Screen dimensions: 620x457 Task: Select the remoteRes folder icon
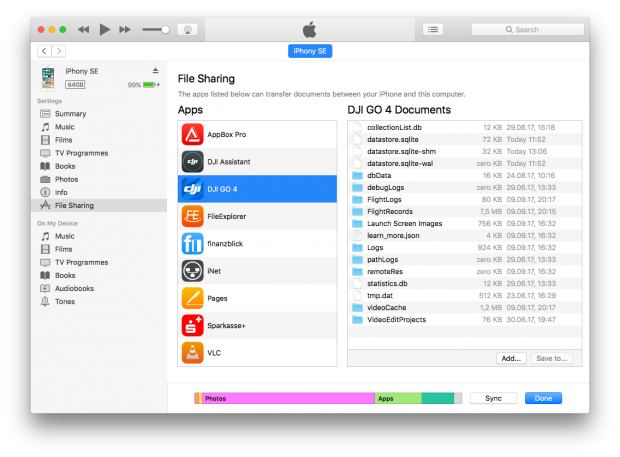[357, 272]
